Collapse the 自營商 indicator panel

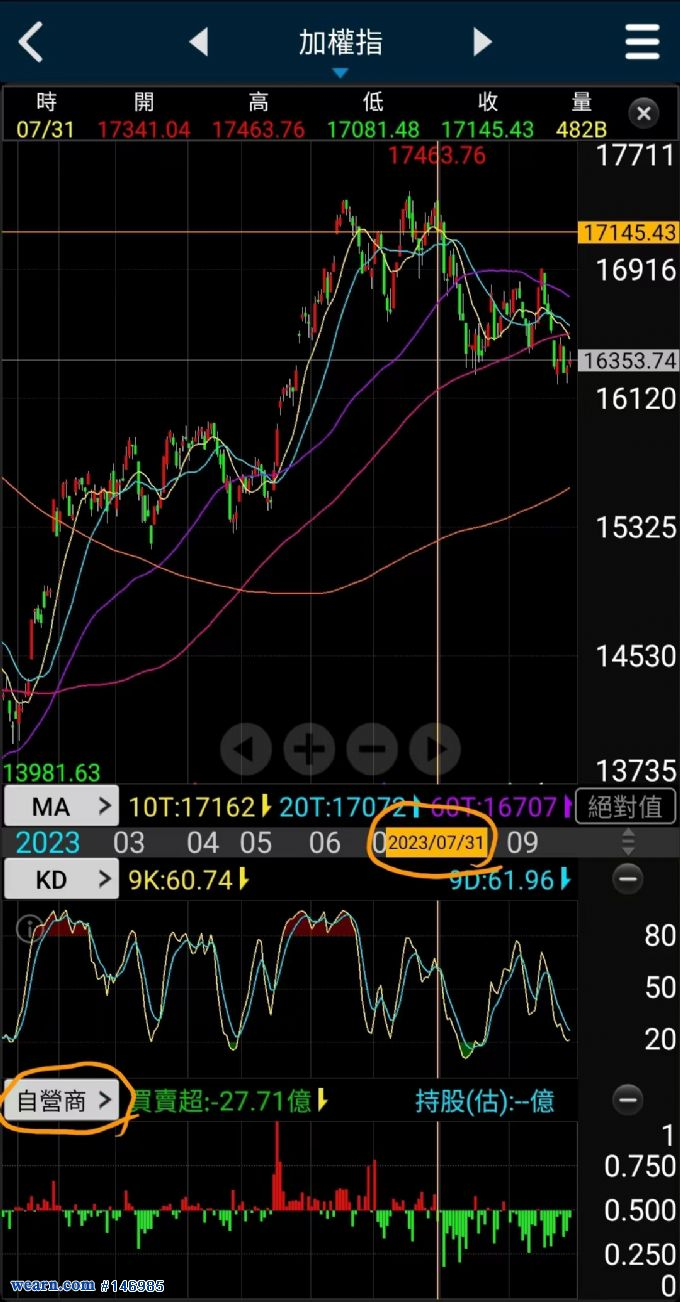[x=628, y=1100]
